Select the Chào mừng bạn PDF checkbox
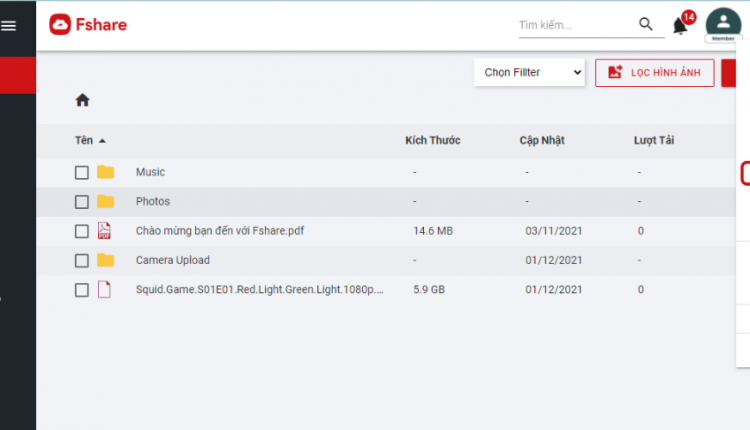Image resolution: width=750 pixels, height=430 pixels. pyautogui.click(x=82, y=231)
